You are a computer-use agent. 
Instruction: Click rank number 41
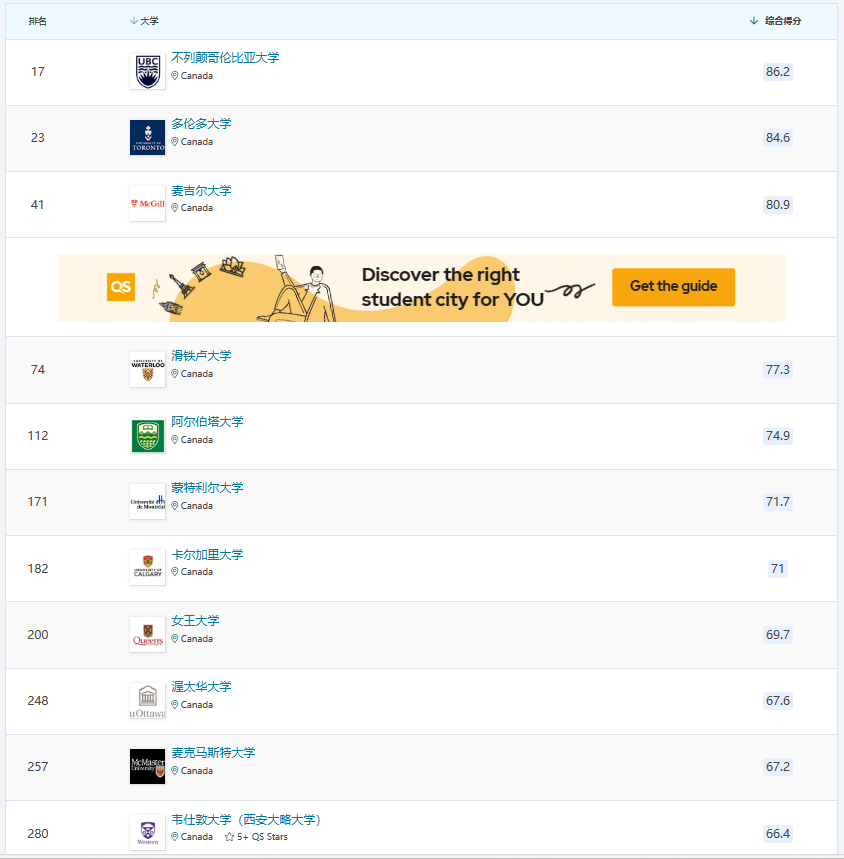[x=38, y=205]
